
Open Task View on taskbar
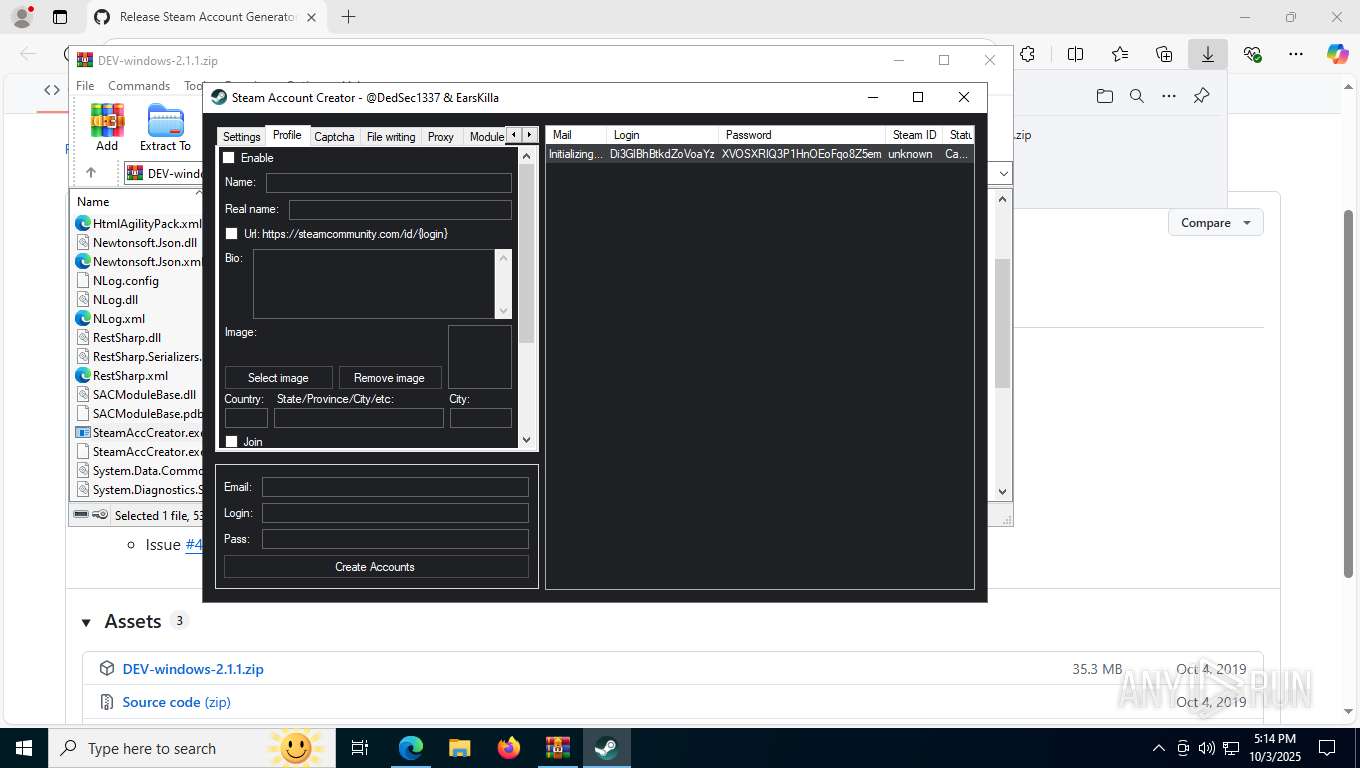click(360, 748)
